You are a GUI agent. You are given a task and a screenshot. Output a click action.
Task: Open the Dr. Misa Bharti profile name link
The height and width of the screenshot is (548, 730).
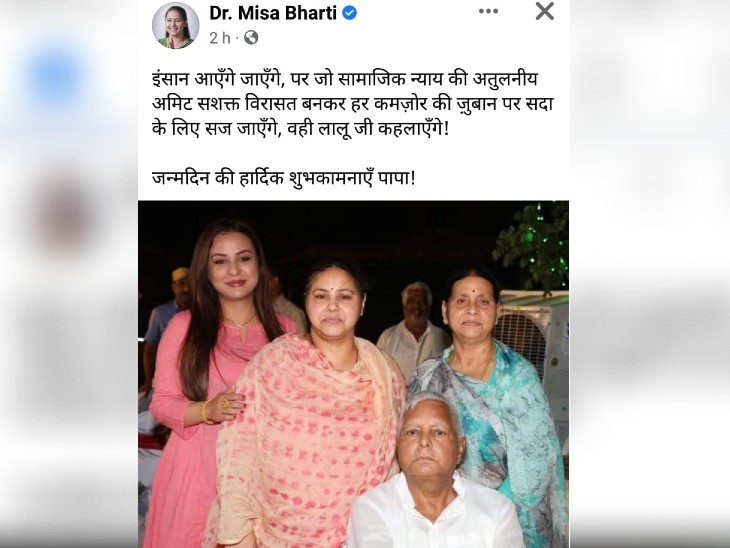(x=273, y=13)
